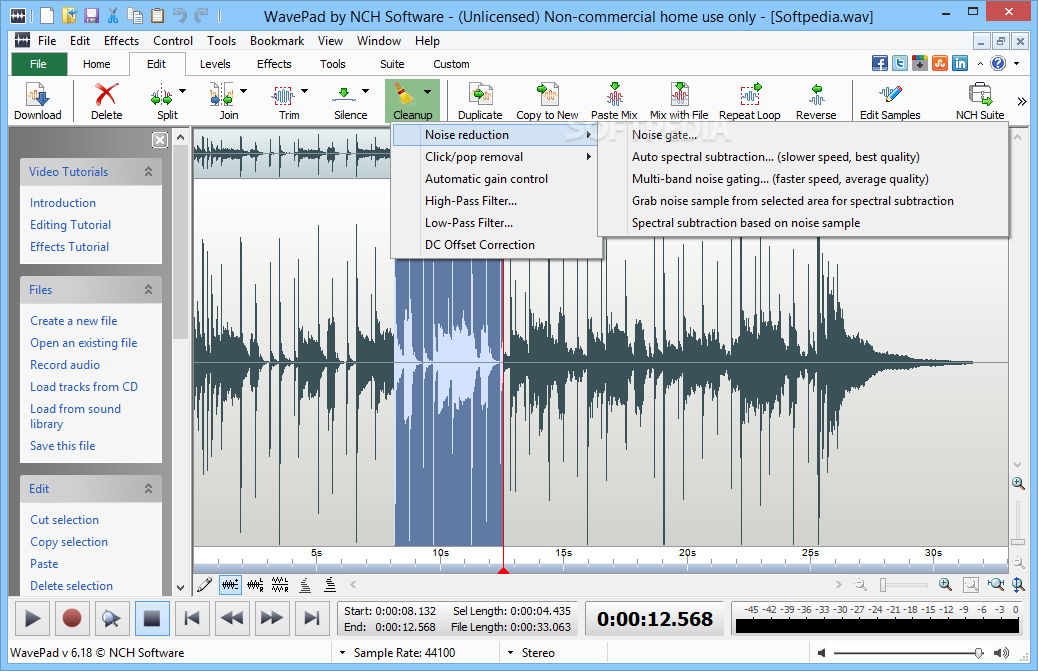Viewport: 1038px width, 671px height.
Task: Open the Silence dropdown arrow
Action: coord(365,91)
